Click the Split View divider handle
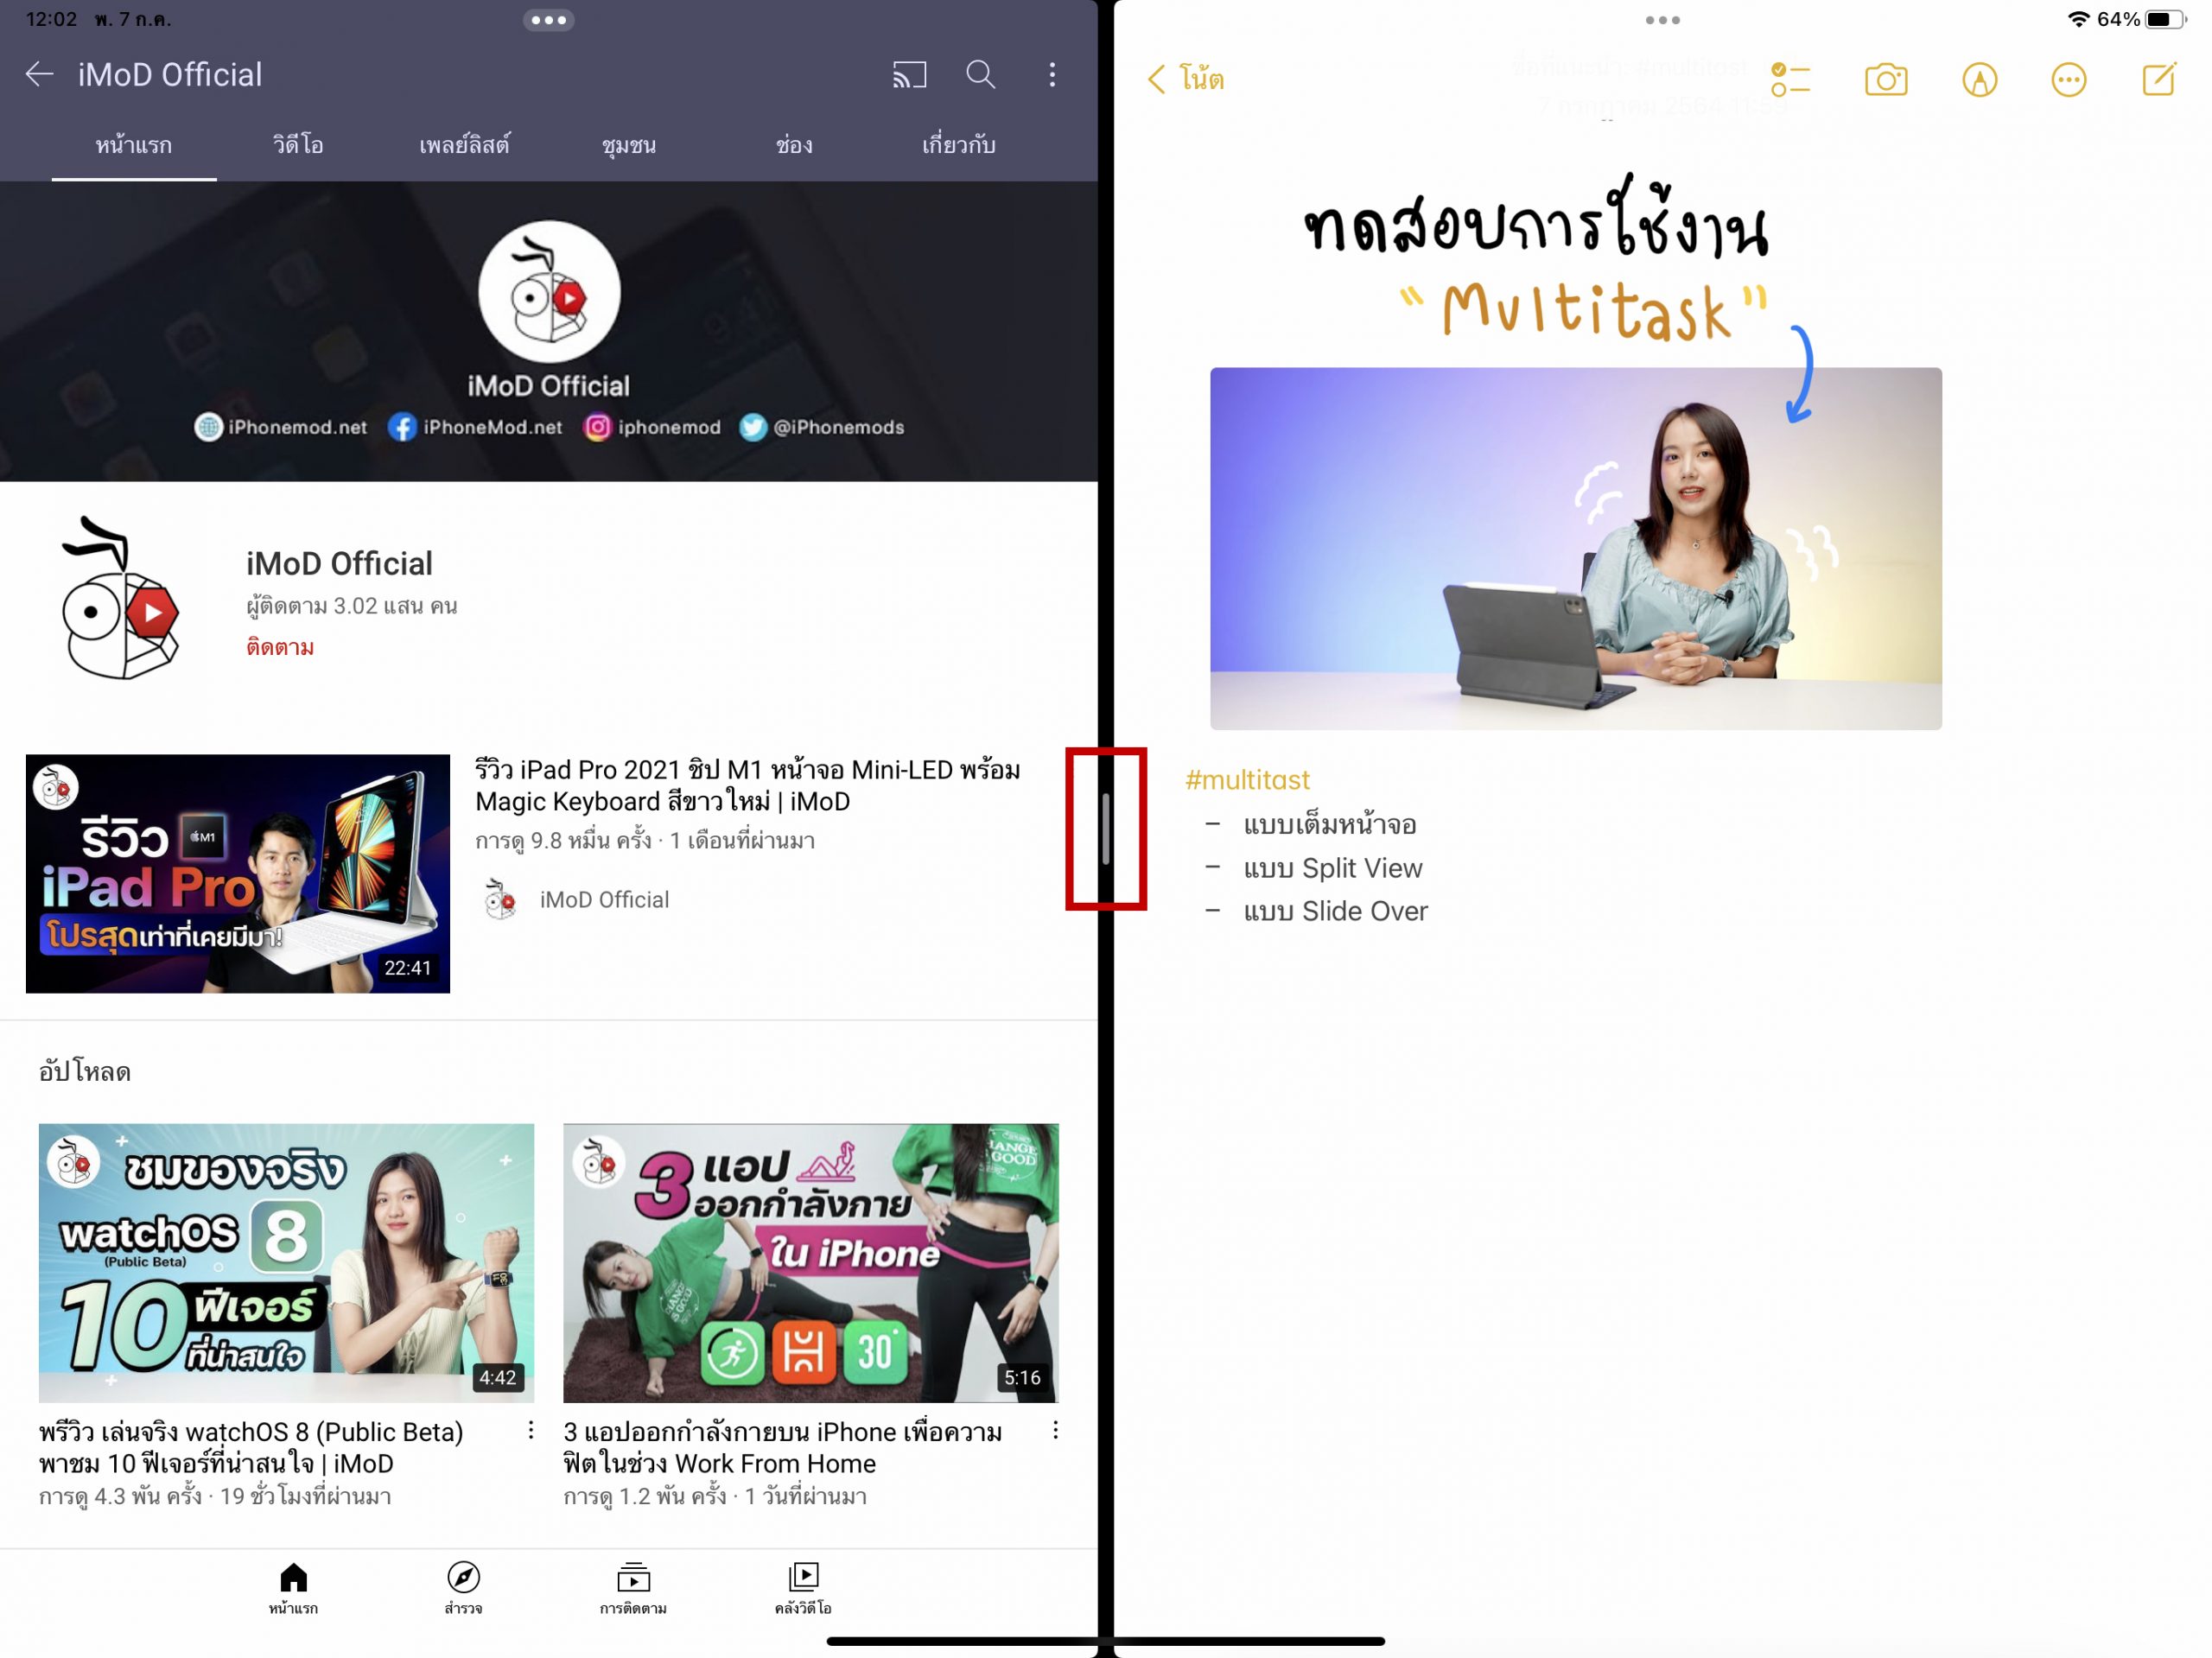The width and height of the screenshot is (2212, 1658). pos(1106,829)
